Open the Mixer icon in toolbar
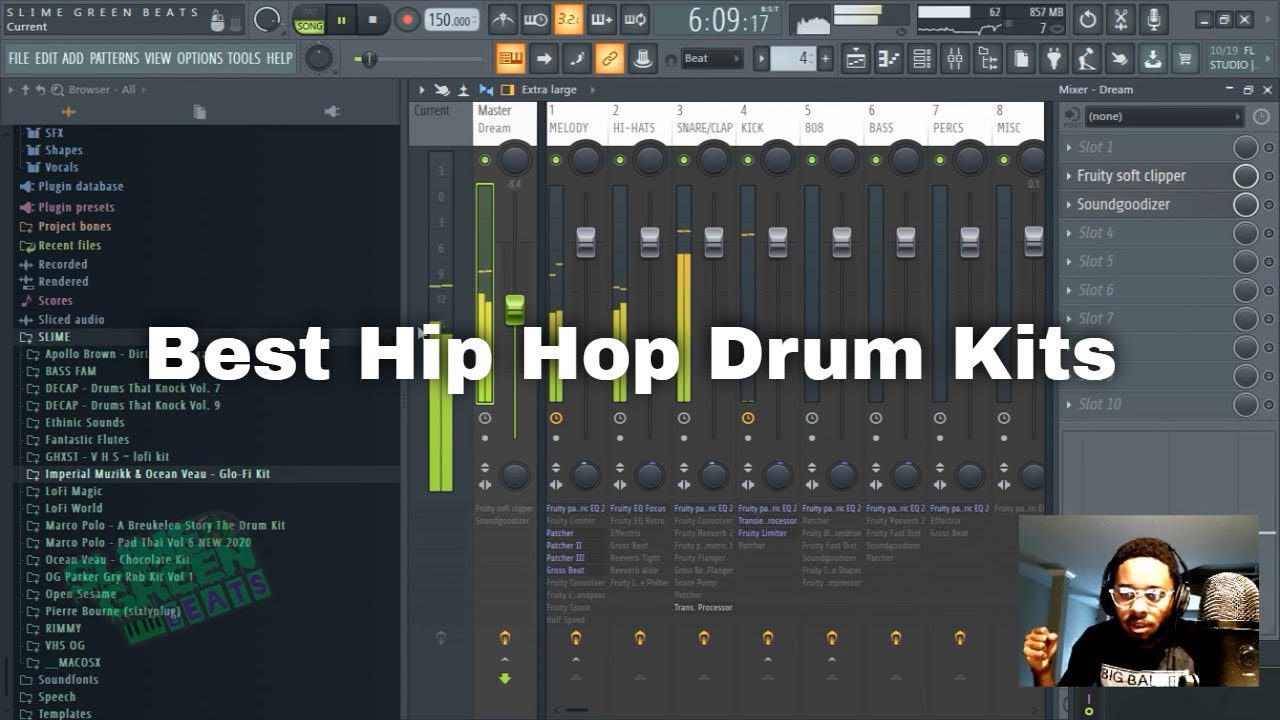Screen dimensions: 1280x720 pyautogui.click(x=954, y=58)
